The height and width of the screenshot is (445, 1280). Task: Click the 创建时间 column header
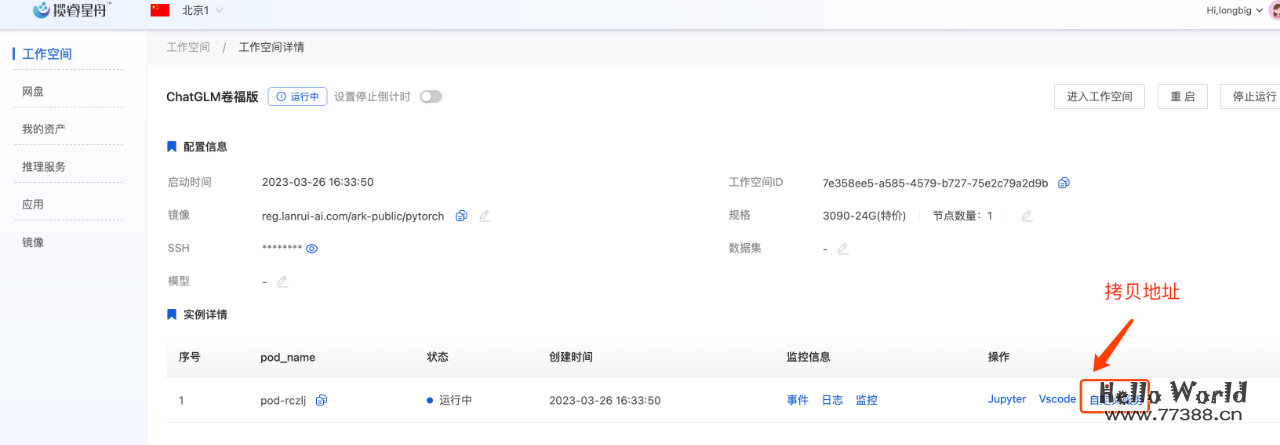tap(571, 357)
